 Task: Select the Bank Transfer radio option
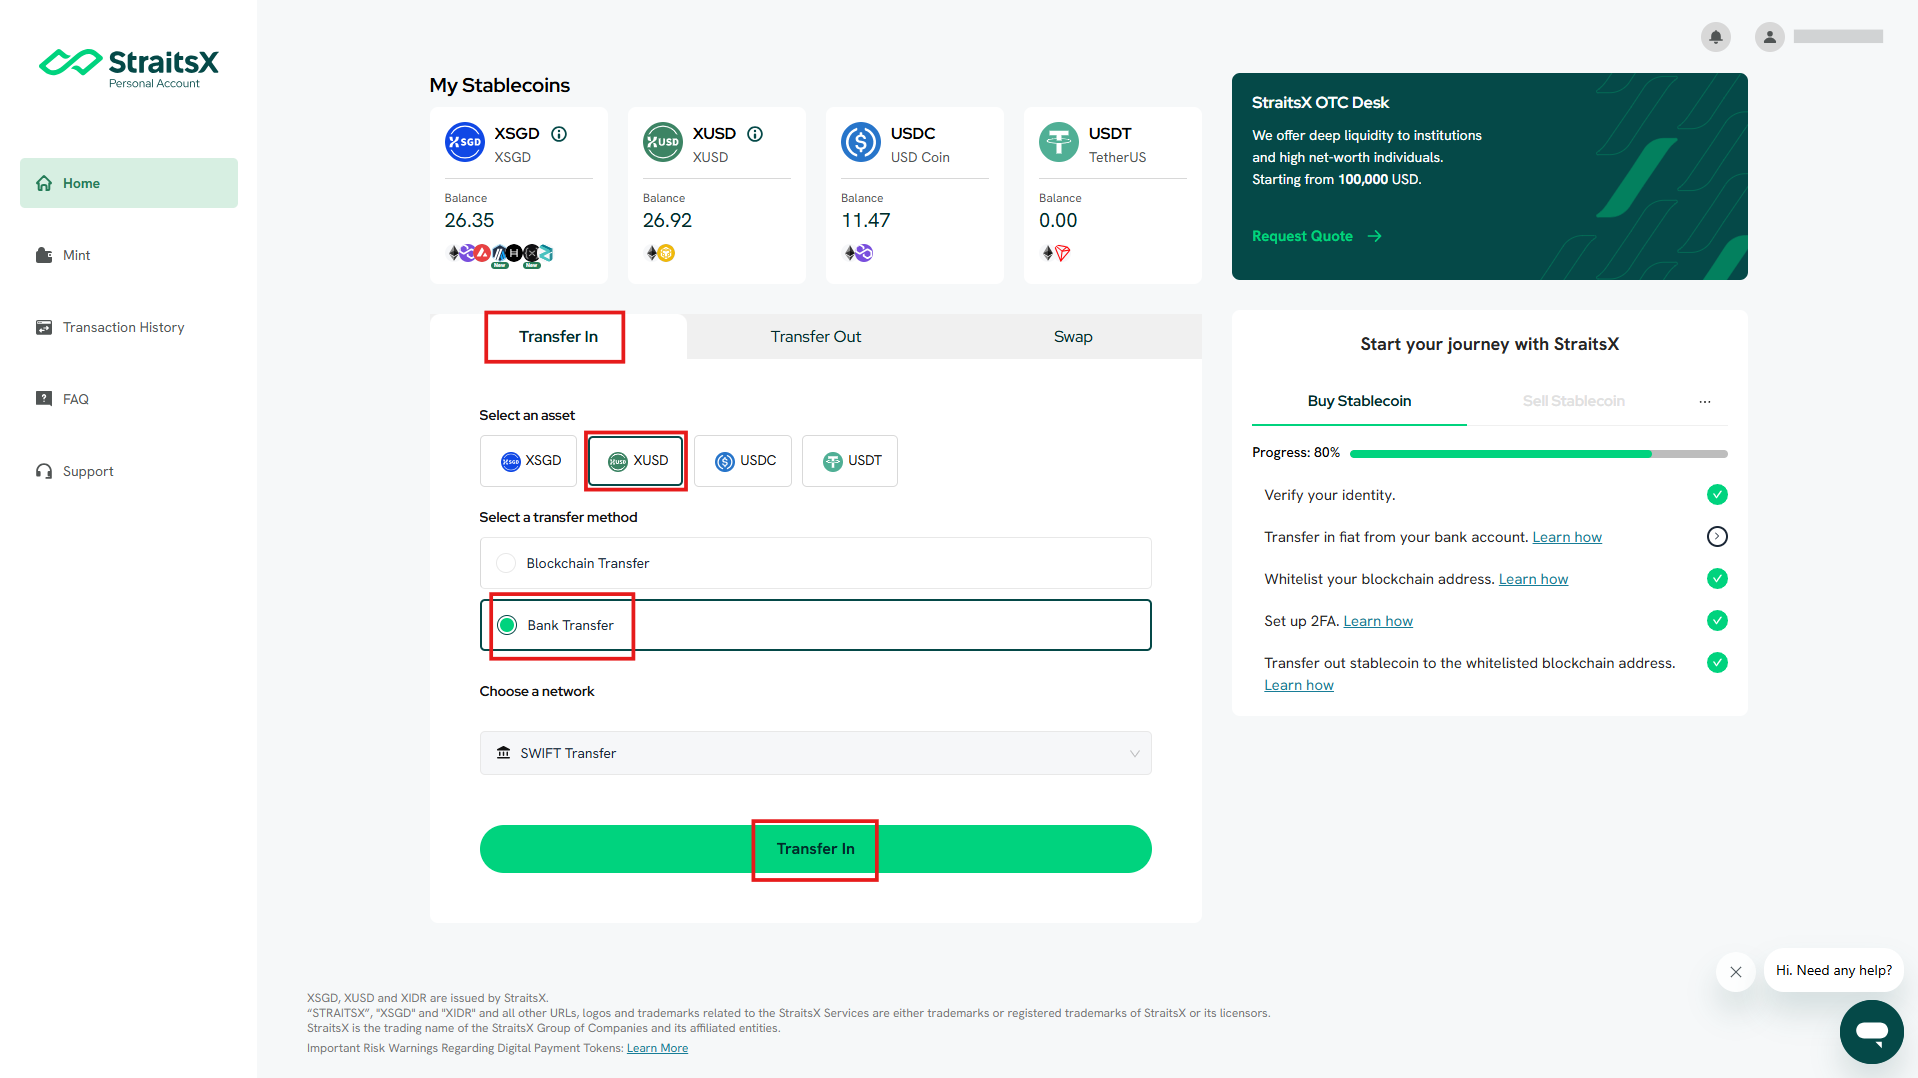[815, 625]
